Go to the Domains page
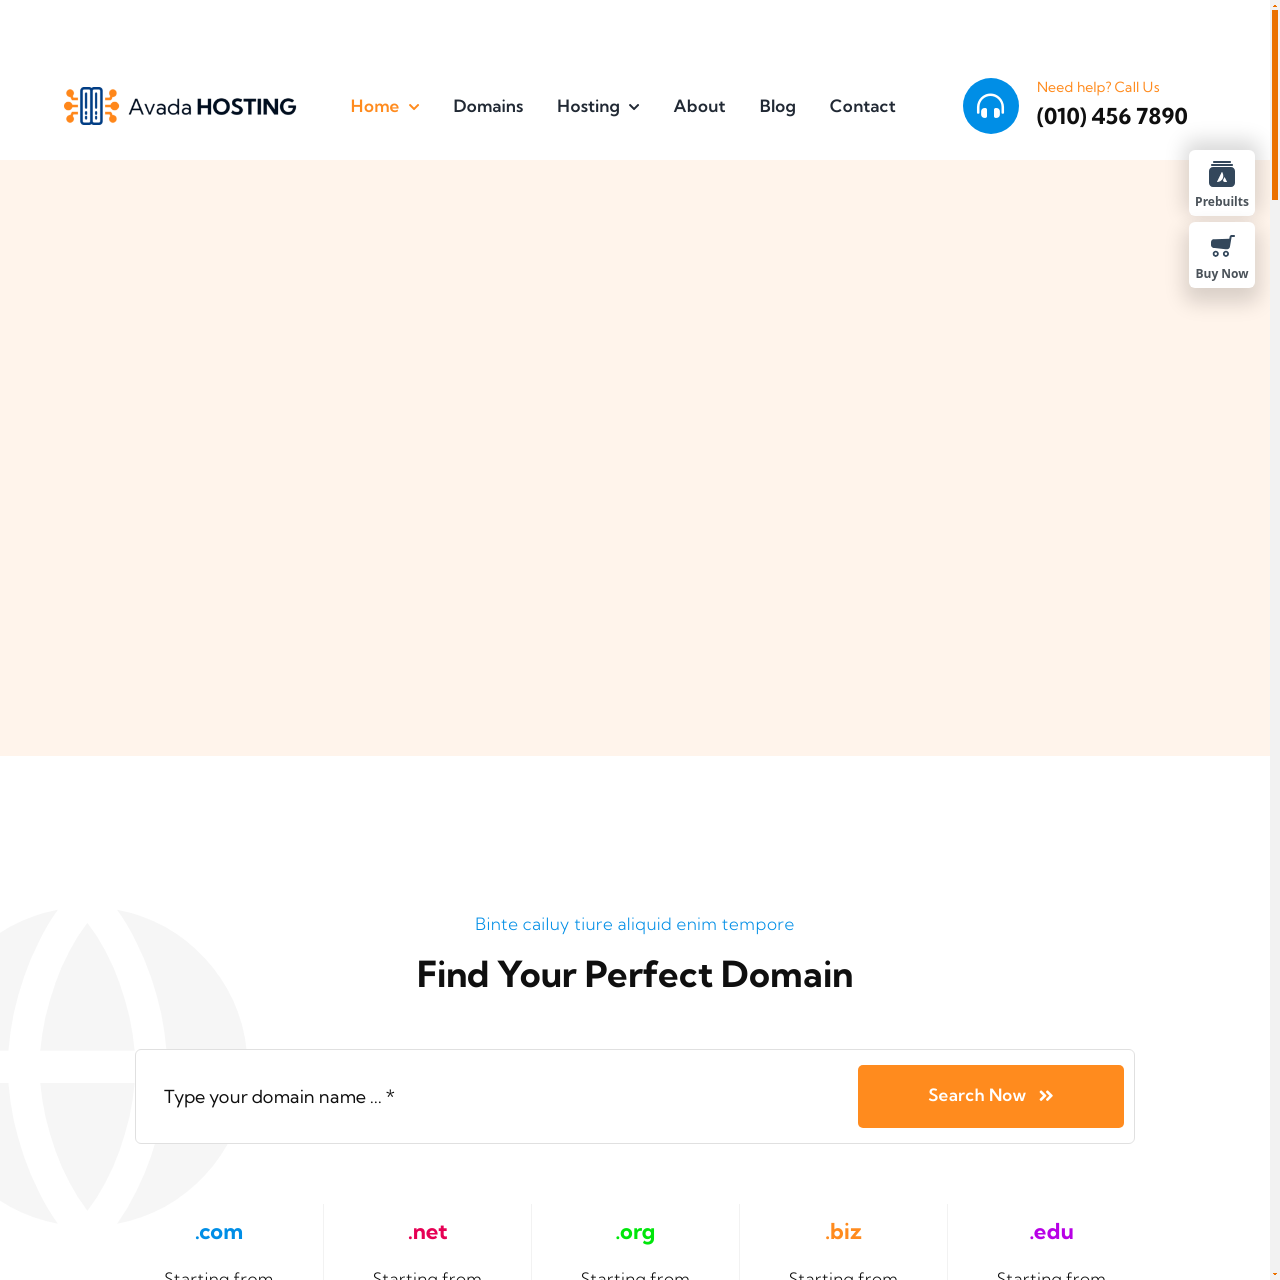1280x1280 pixels. pyautogui.click(x=488, y=106)
